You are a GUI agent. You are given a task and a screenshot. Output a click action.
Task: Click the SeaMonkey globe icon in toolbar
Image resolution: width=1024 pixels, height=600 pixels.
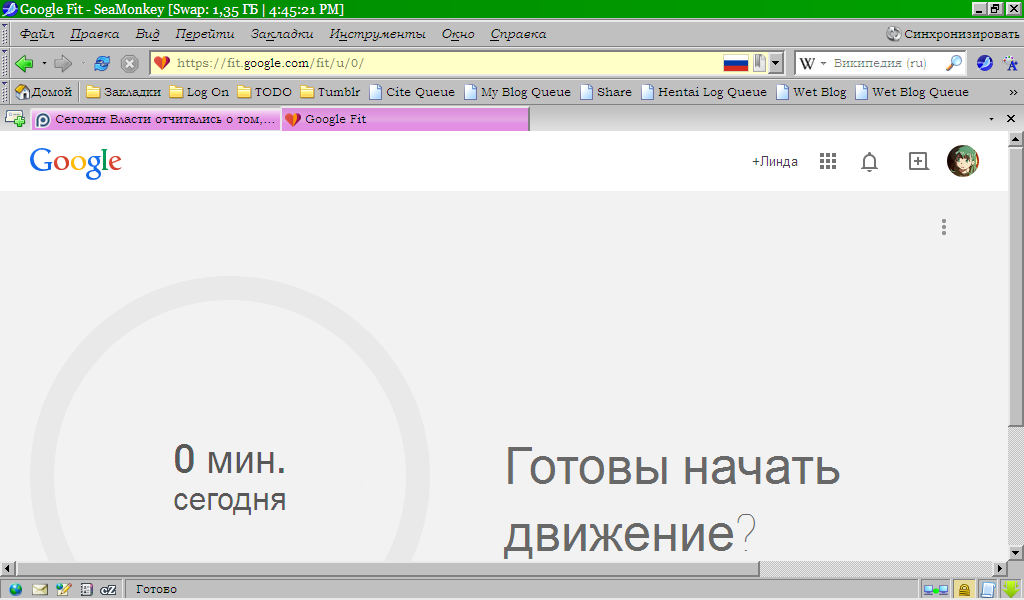pyautogui.click(x=984, y=63)
